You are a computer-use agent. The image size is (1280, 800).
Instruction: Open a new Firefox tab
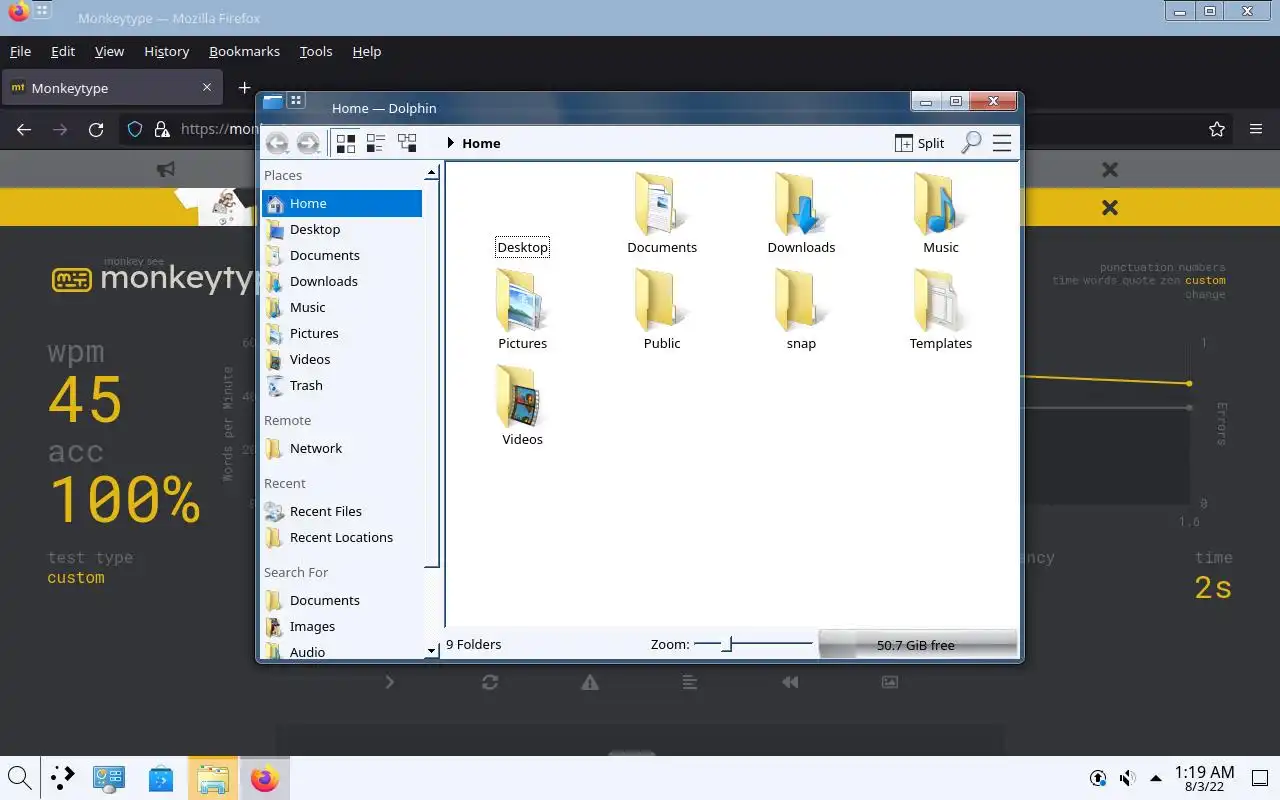click(x=244, y=88)
